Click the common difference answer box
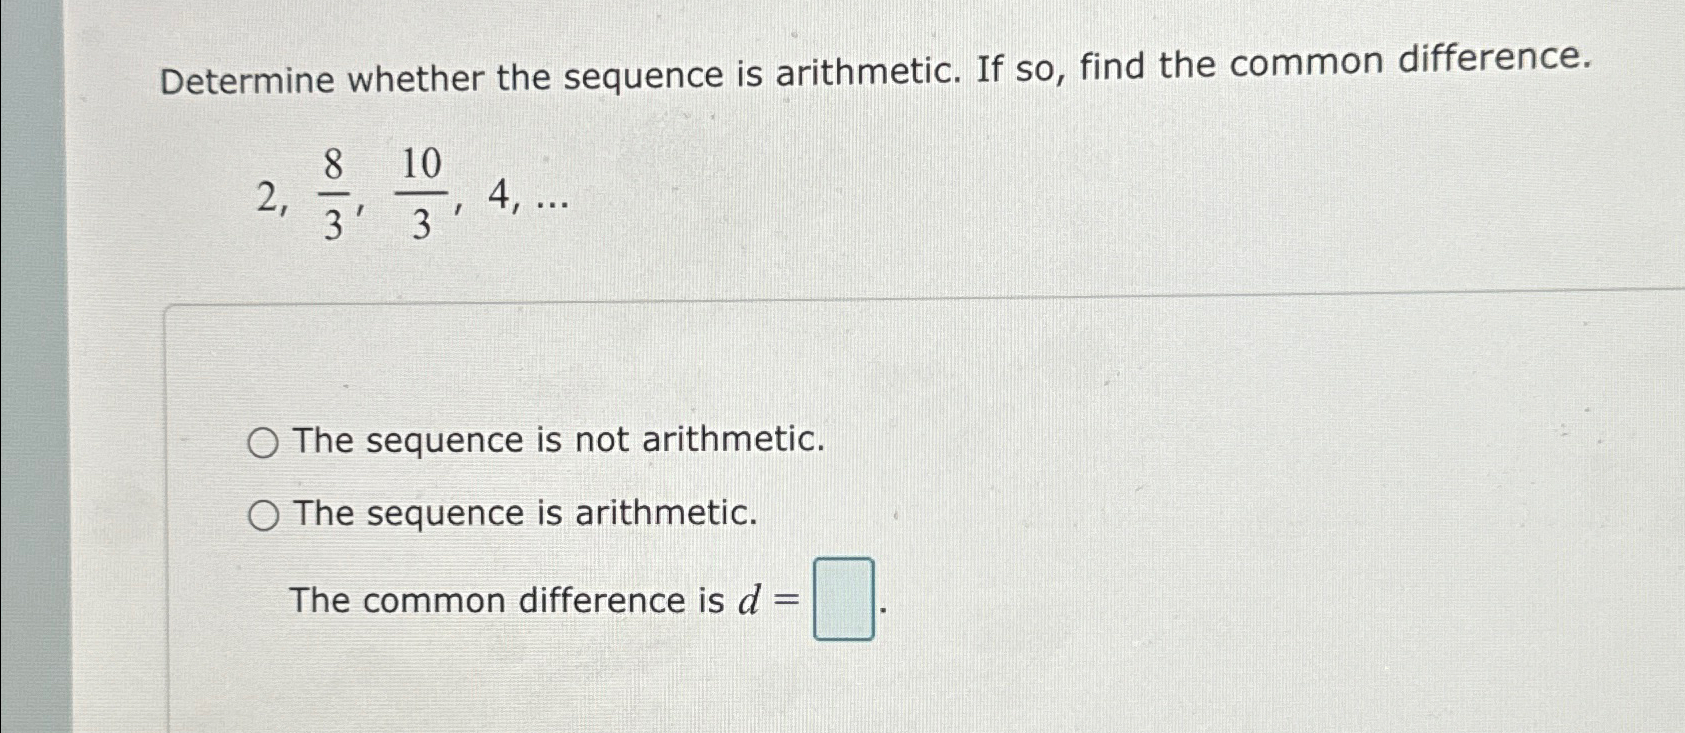This screenshot has height=733, width=1685. click(844, 599)
